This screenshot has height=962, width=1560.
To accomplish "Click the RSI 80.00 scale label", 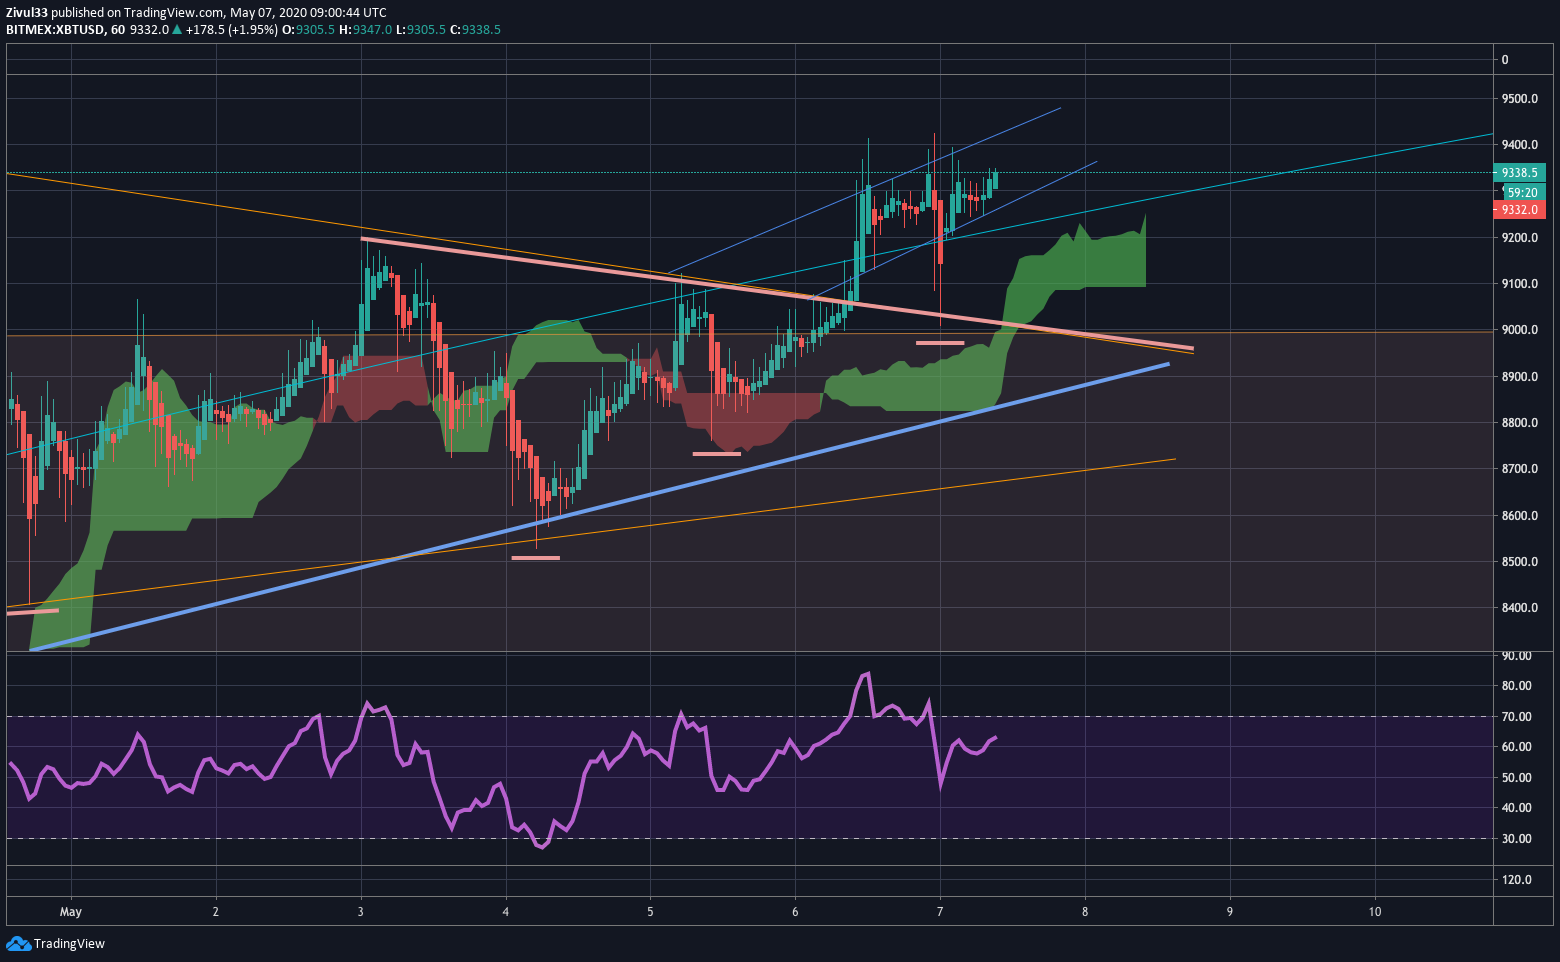I will [1517, 686].
